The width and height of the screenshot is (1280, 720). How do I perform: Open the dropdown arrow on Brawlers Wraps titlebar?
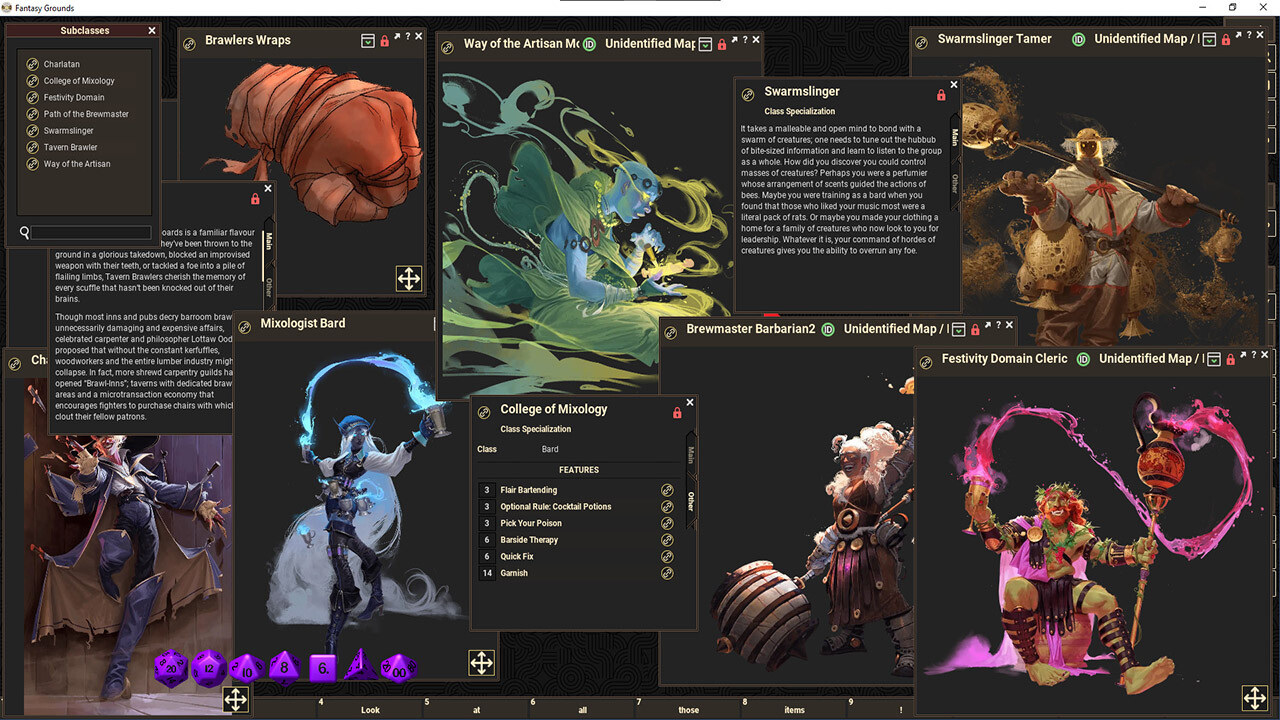tap(368, 40)
